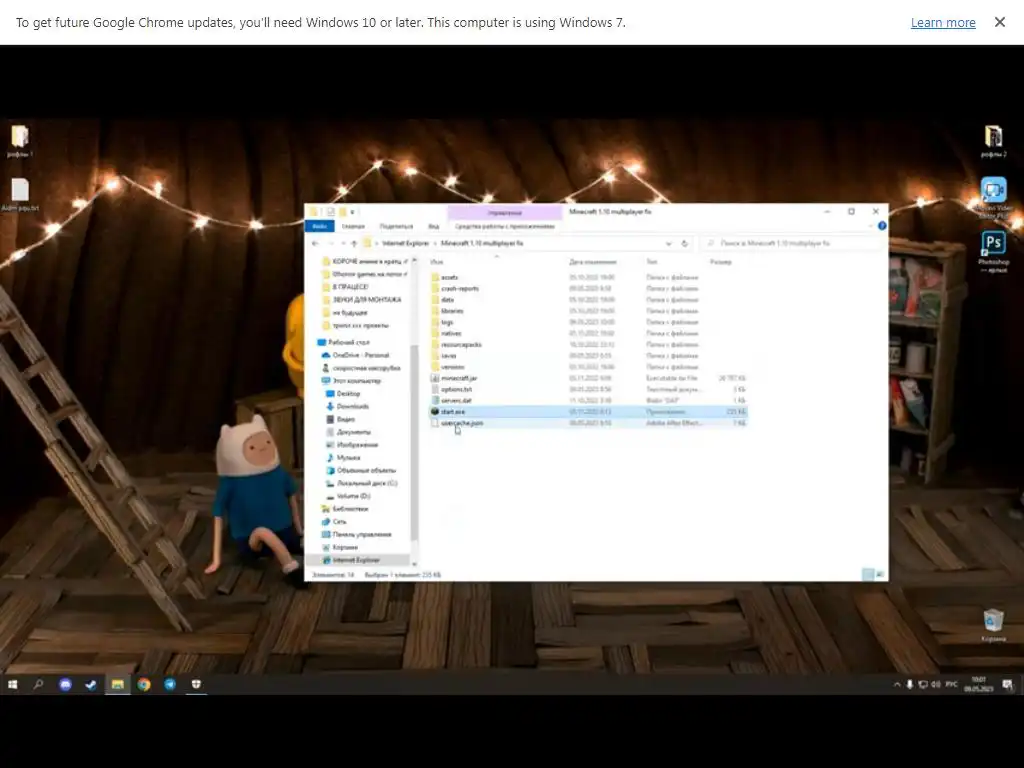1024x768 pixels.
Task: Select the options.txt file
Action: [456, 389]
